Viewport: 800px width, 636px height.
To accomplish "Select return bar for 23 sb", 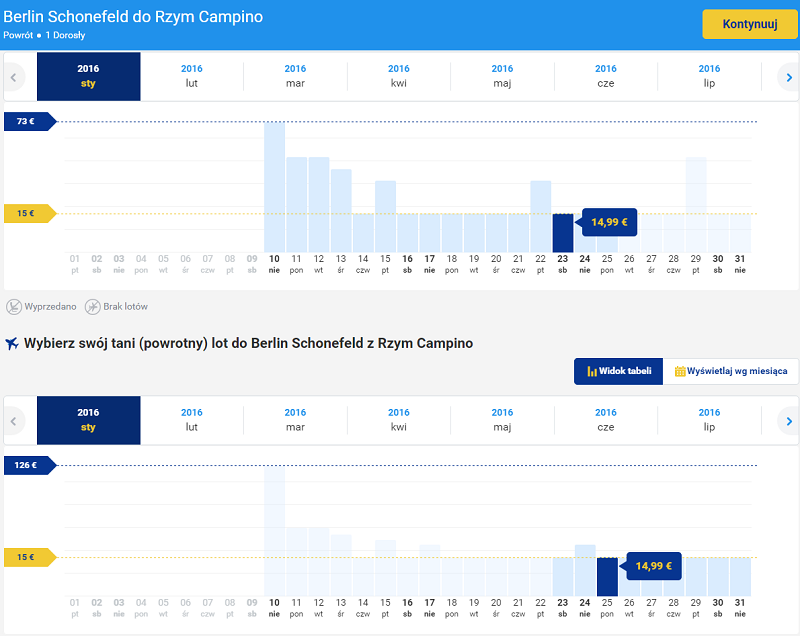I will (563, 577).
